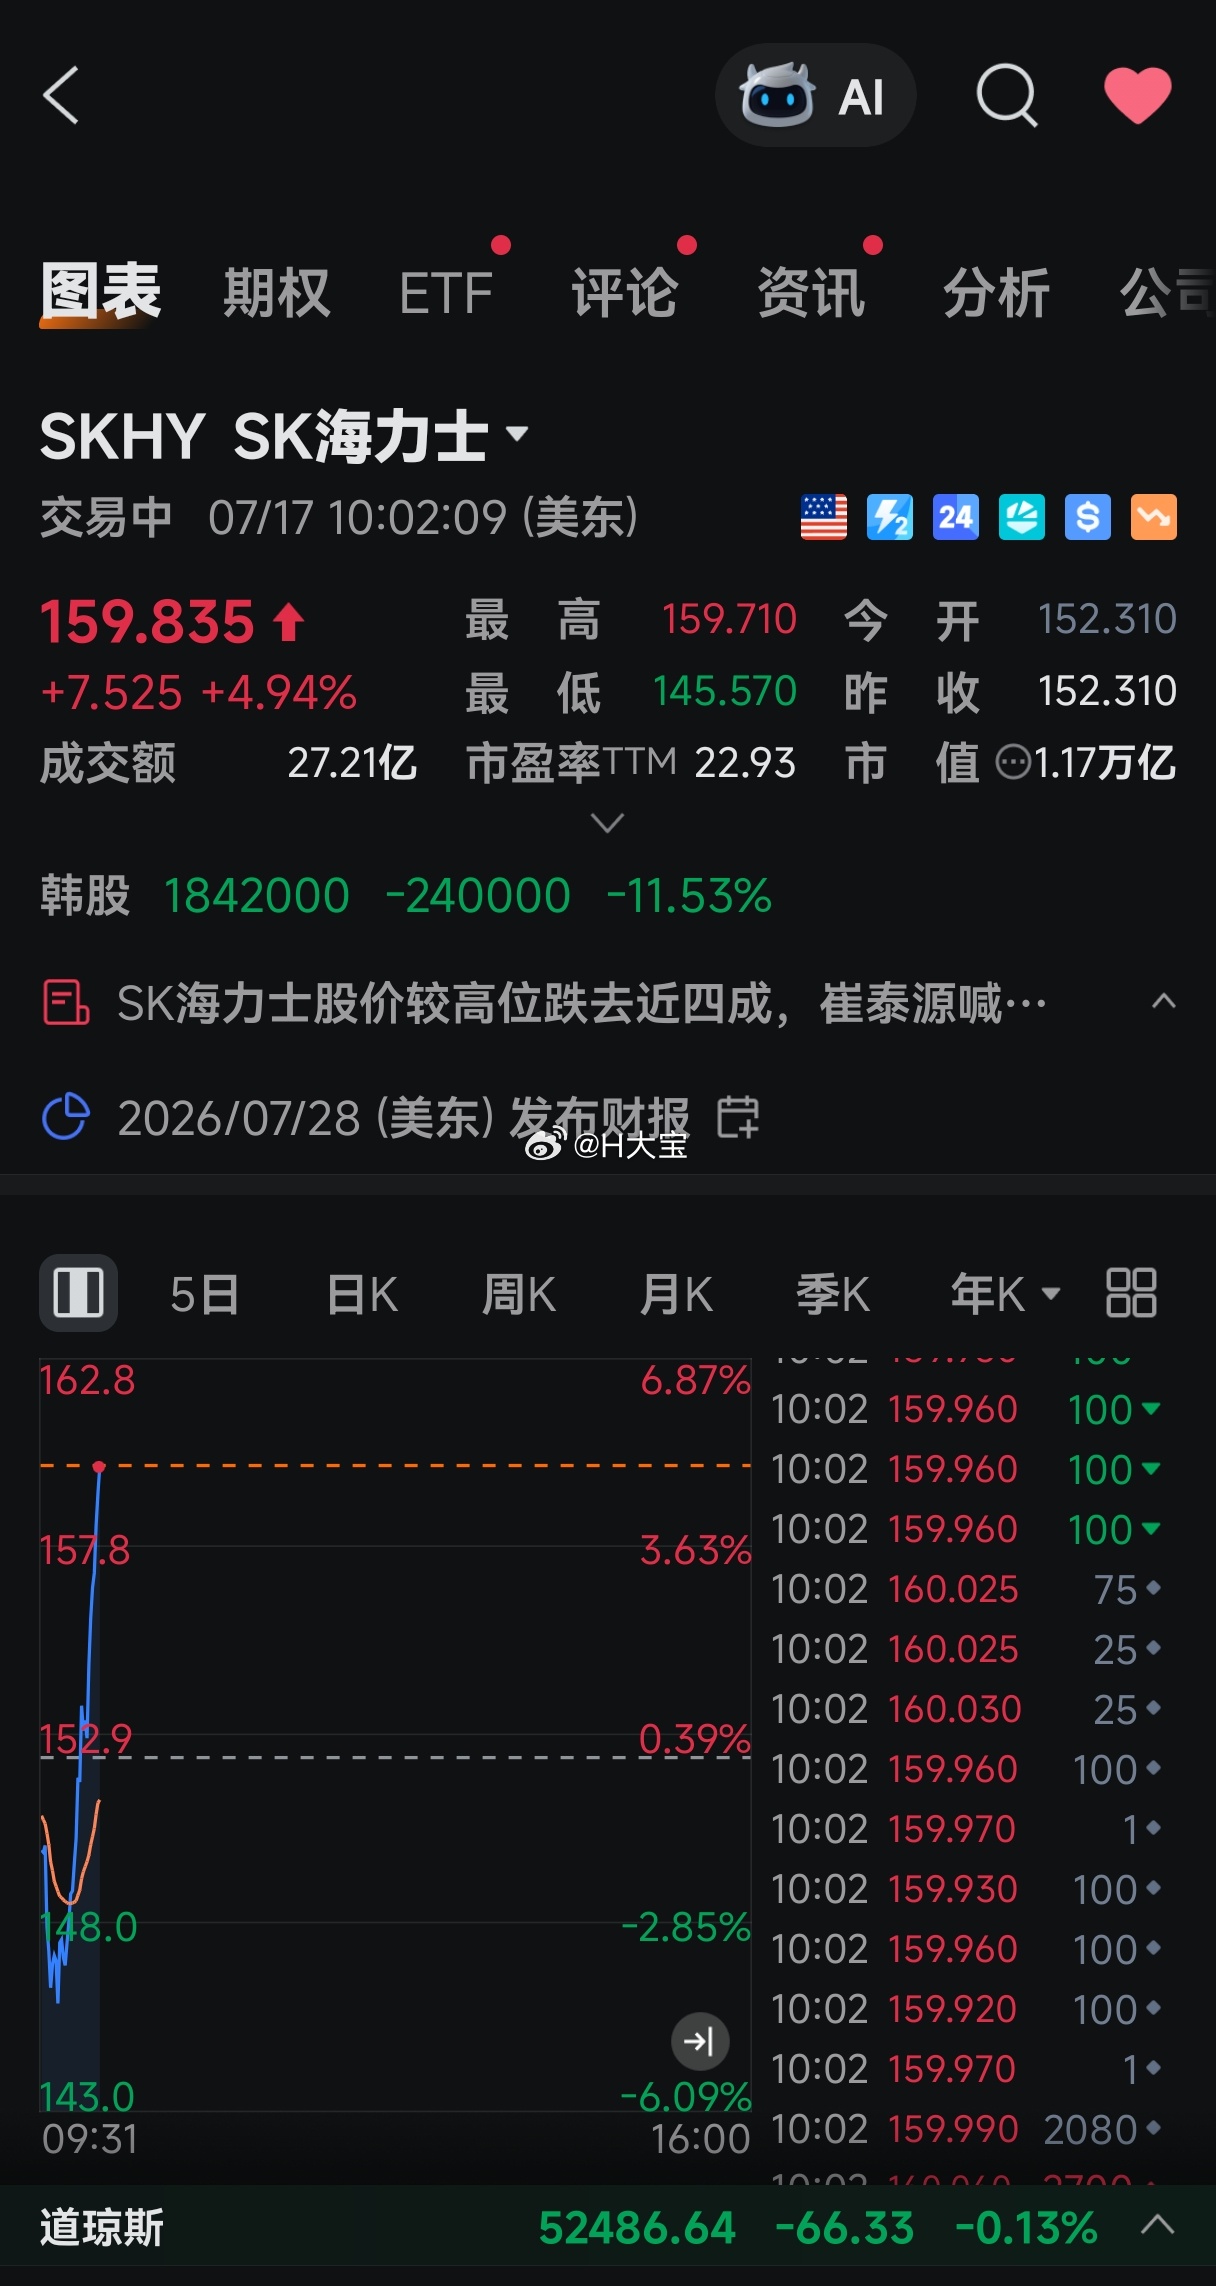Open the 韩股 1842000 quote row
The image size is (1216, 2286).
[x=406, y=895]
